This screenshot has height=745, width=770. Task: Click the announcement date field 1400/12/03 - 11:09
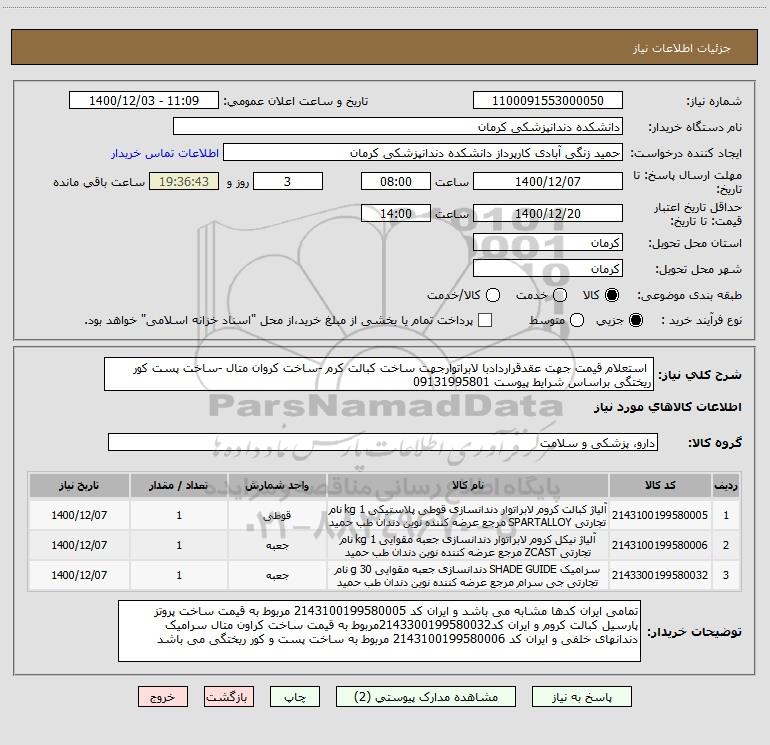(x=144, y=100)
